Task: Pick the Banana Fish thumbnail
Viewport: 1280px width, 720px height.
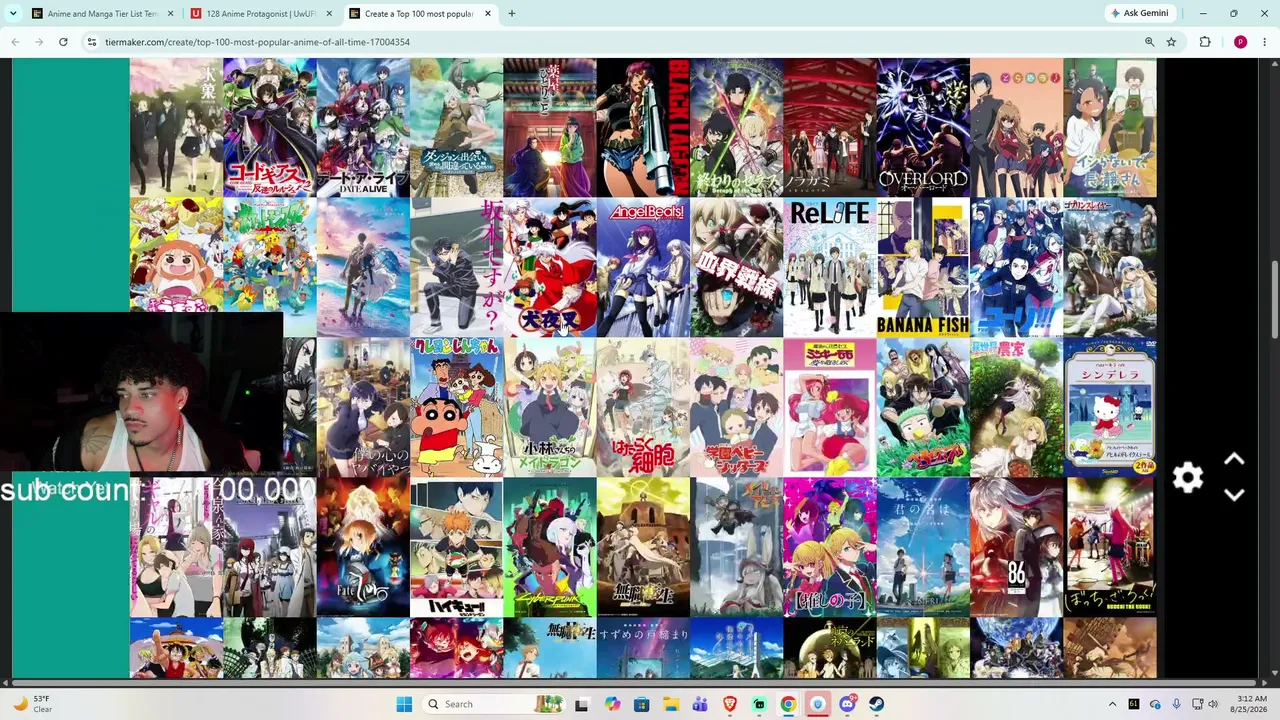Action: (x=923, y=267)
